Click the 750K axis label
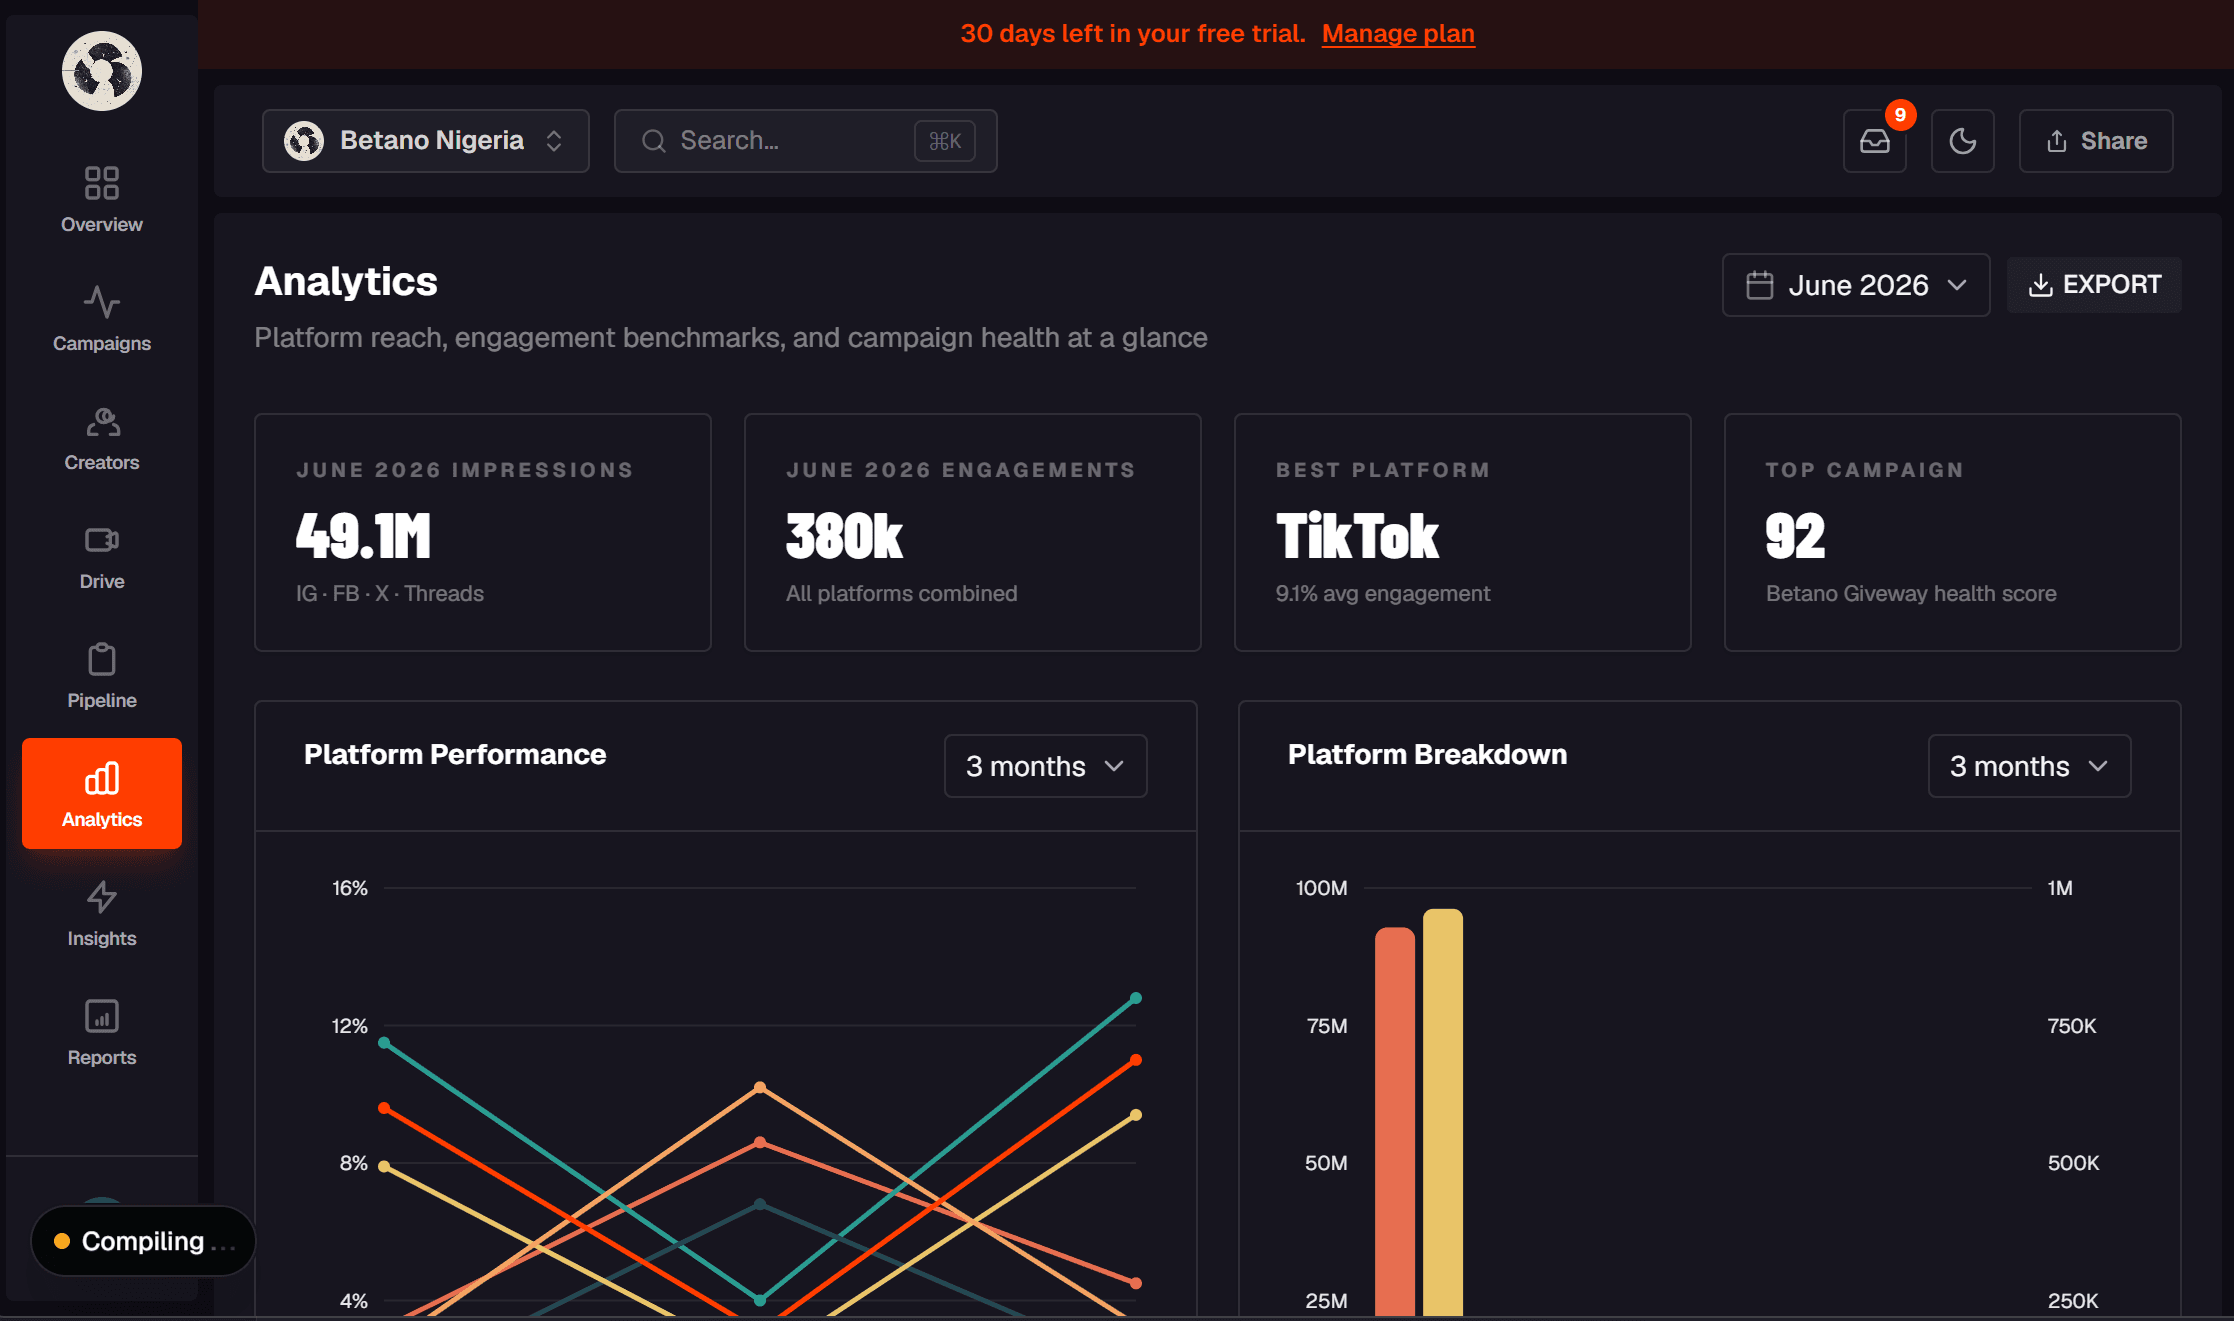This screenshot has height=1321, width=2234. click(x=2072, y=1026)
